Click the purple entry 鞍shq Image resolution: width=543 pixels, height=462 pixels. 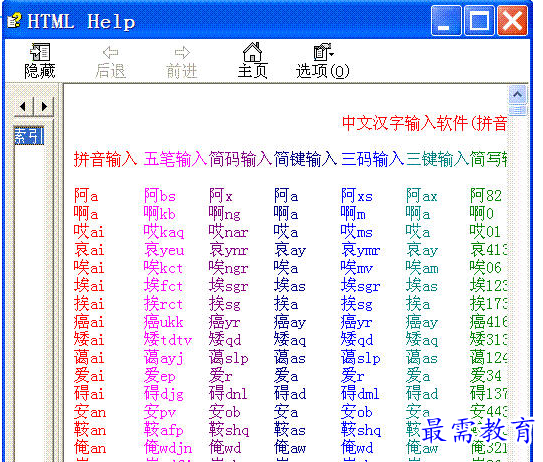pyautogui.click(x=229, y=430)
